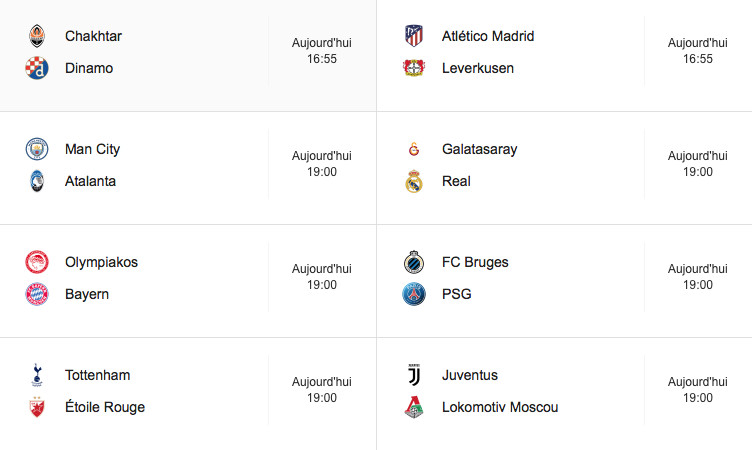Click the FC Bruges crest icon
The height and width of the screenshot is (450, 752).
point(414,262)
